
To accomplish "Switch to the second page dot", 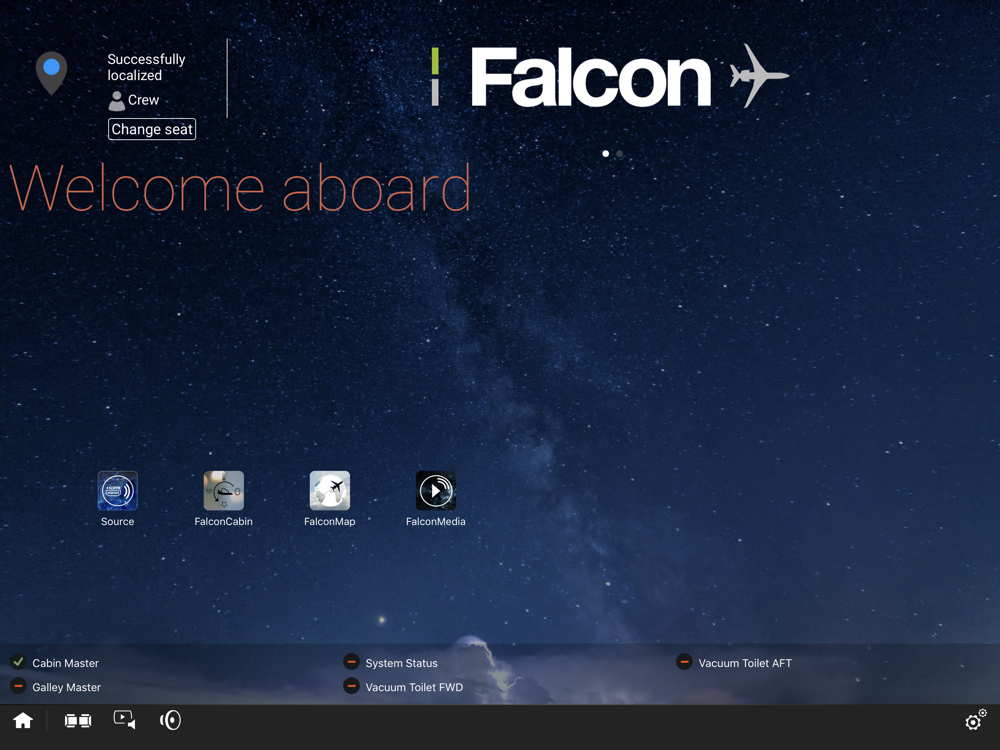I will tap(619, 154).
